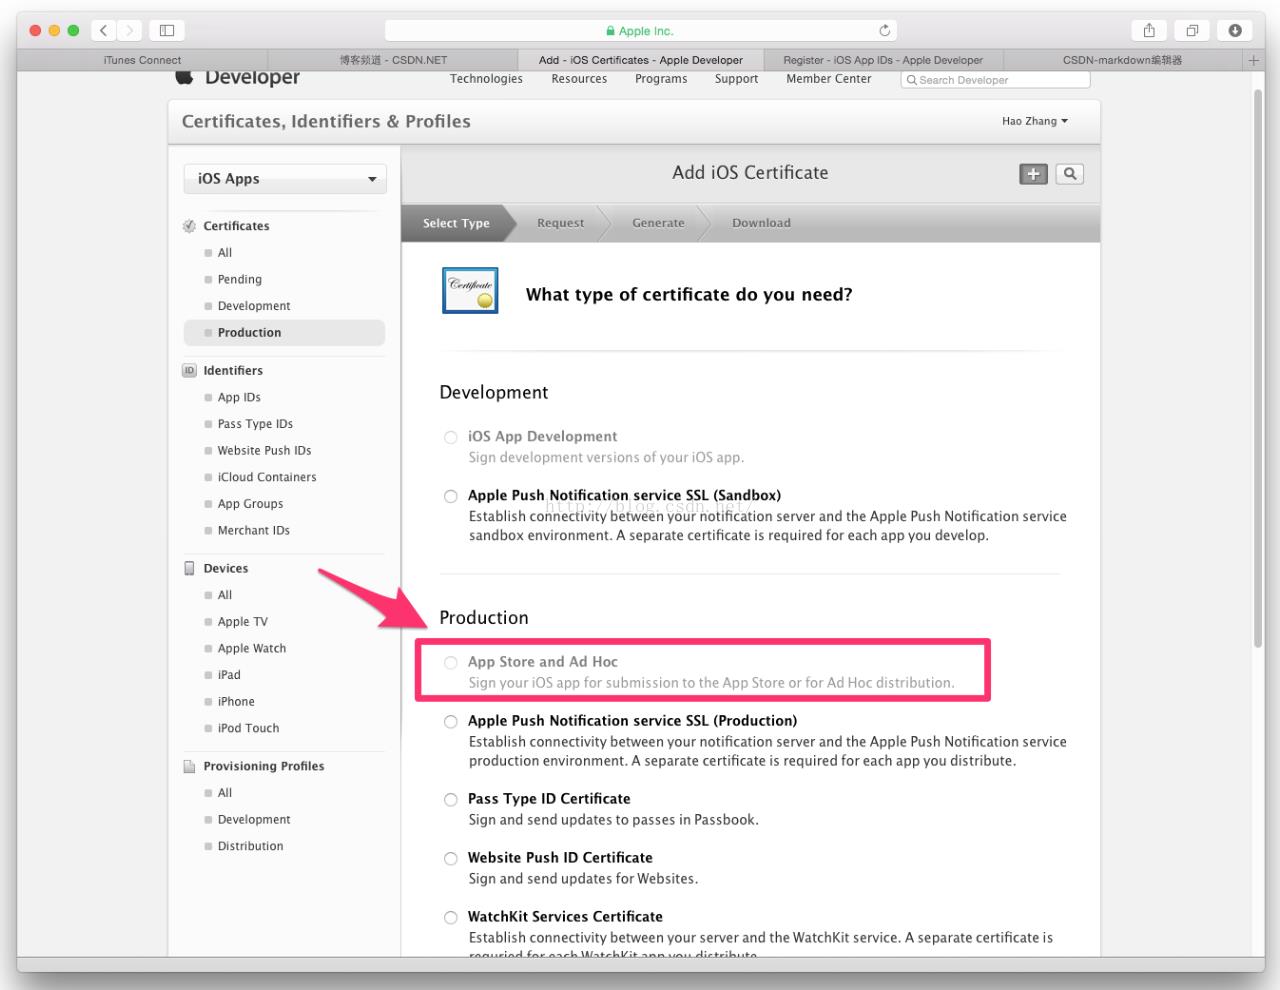Open Apple TV devices

coord(243,622)
